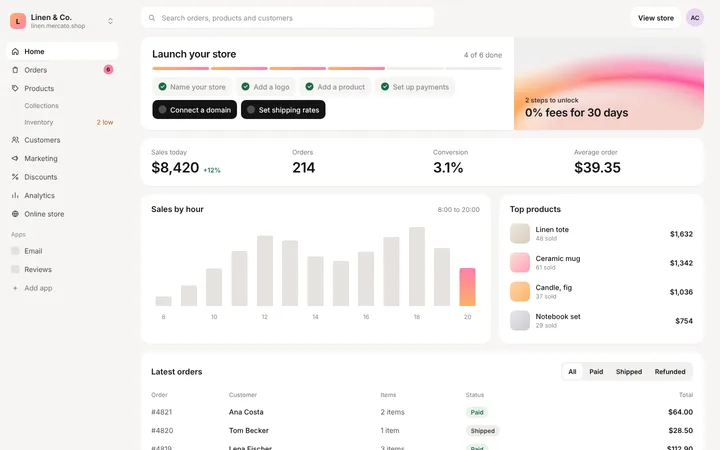
Task: Click the highlighted pink bar at hour 20
Action: click(x=467, y=287)
